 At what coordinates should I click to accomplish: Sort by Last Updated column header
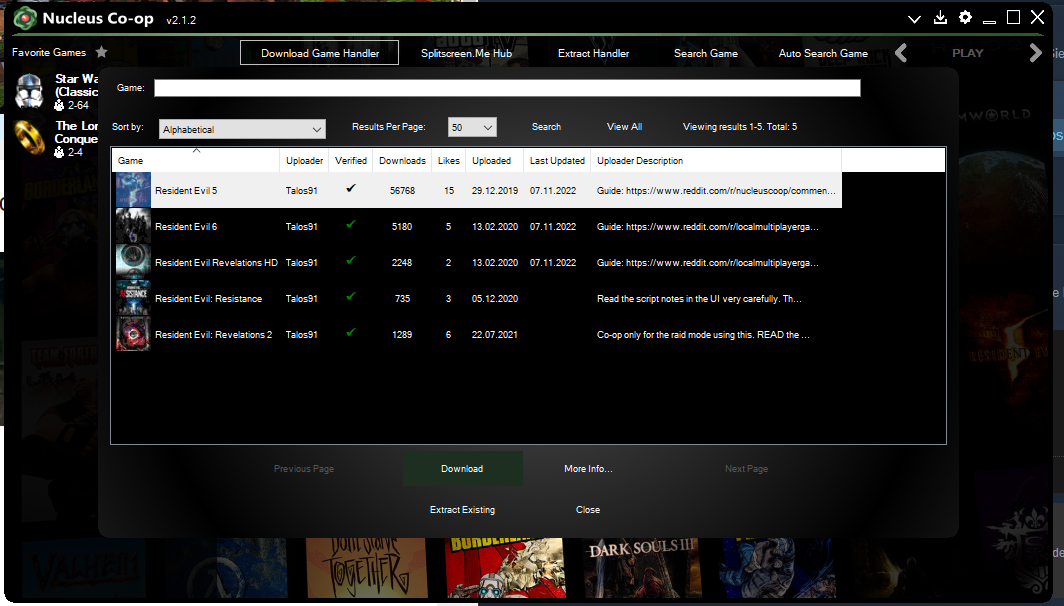[x=557, y=161]
